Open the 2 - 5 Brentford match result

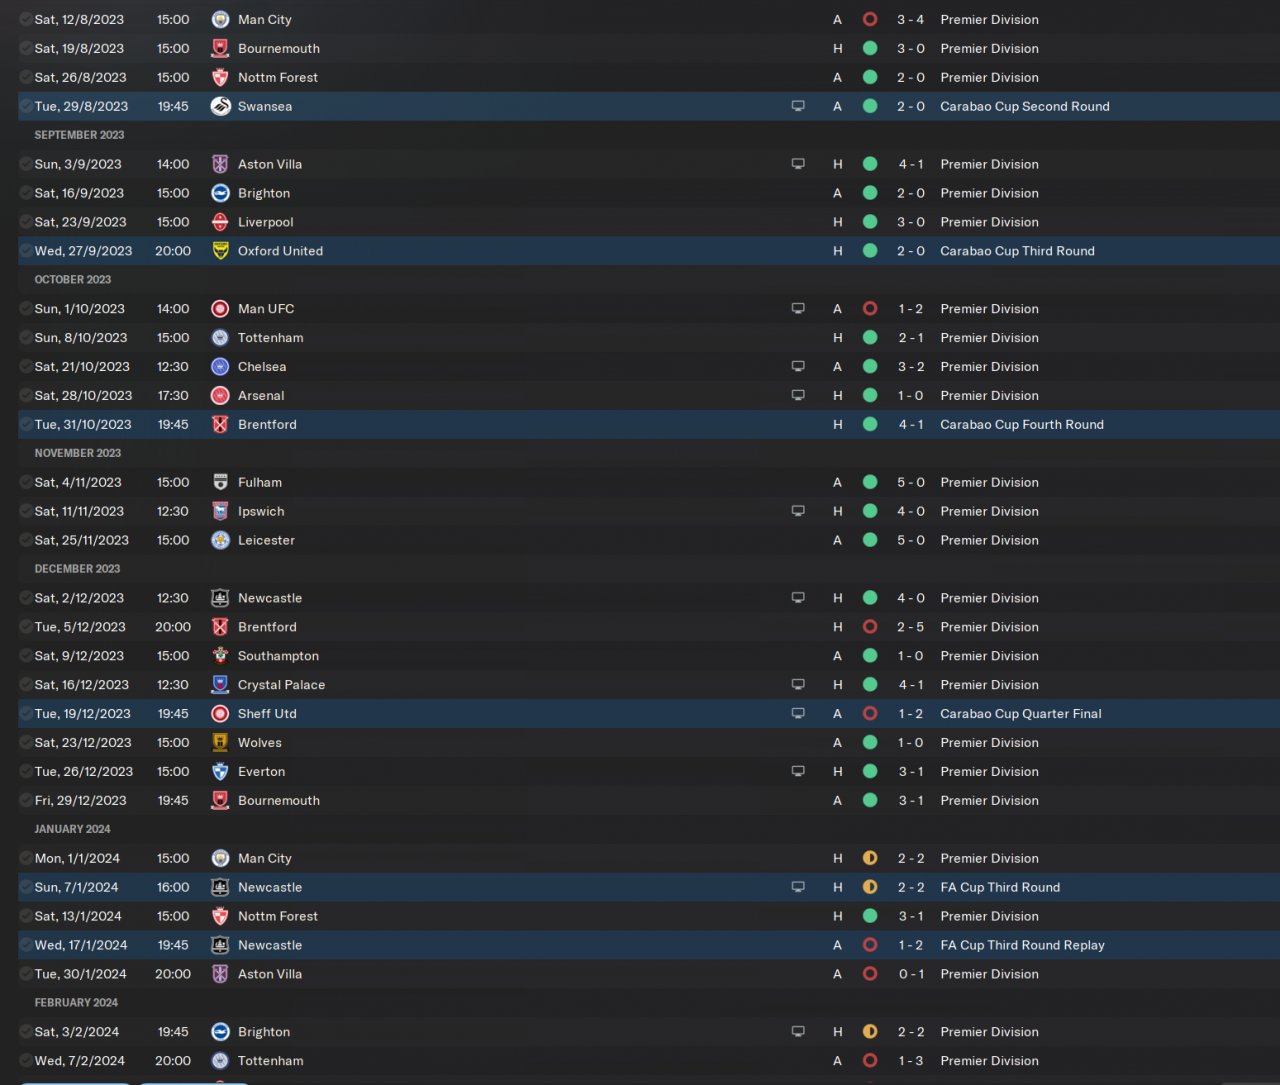click(x=910, y=627)
